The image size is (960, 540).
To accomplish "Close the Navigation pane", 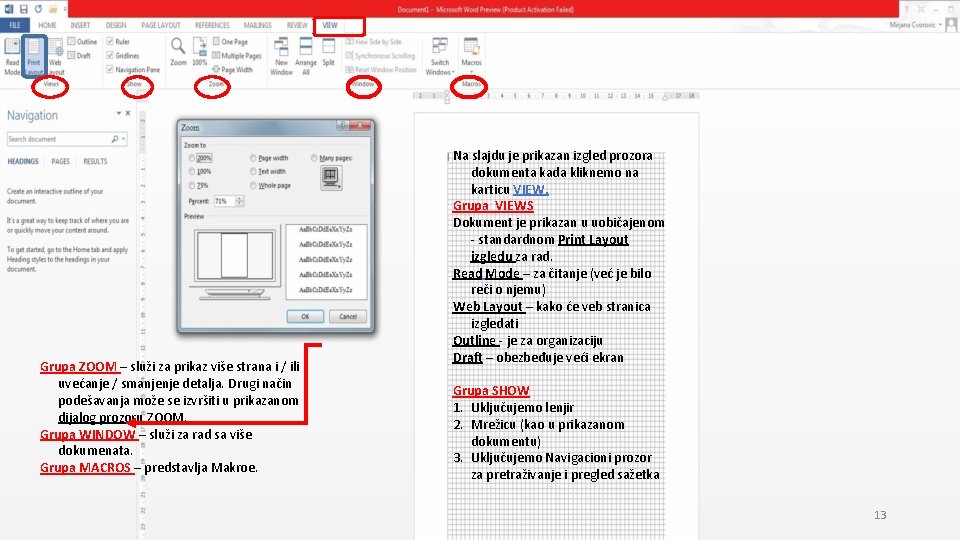I will coord(128,113).
